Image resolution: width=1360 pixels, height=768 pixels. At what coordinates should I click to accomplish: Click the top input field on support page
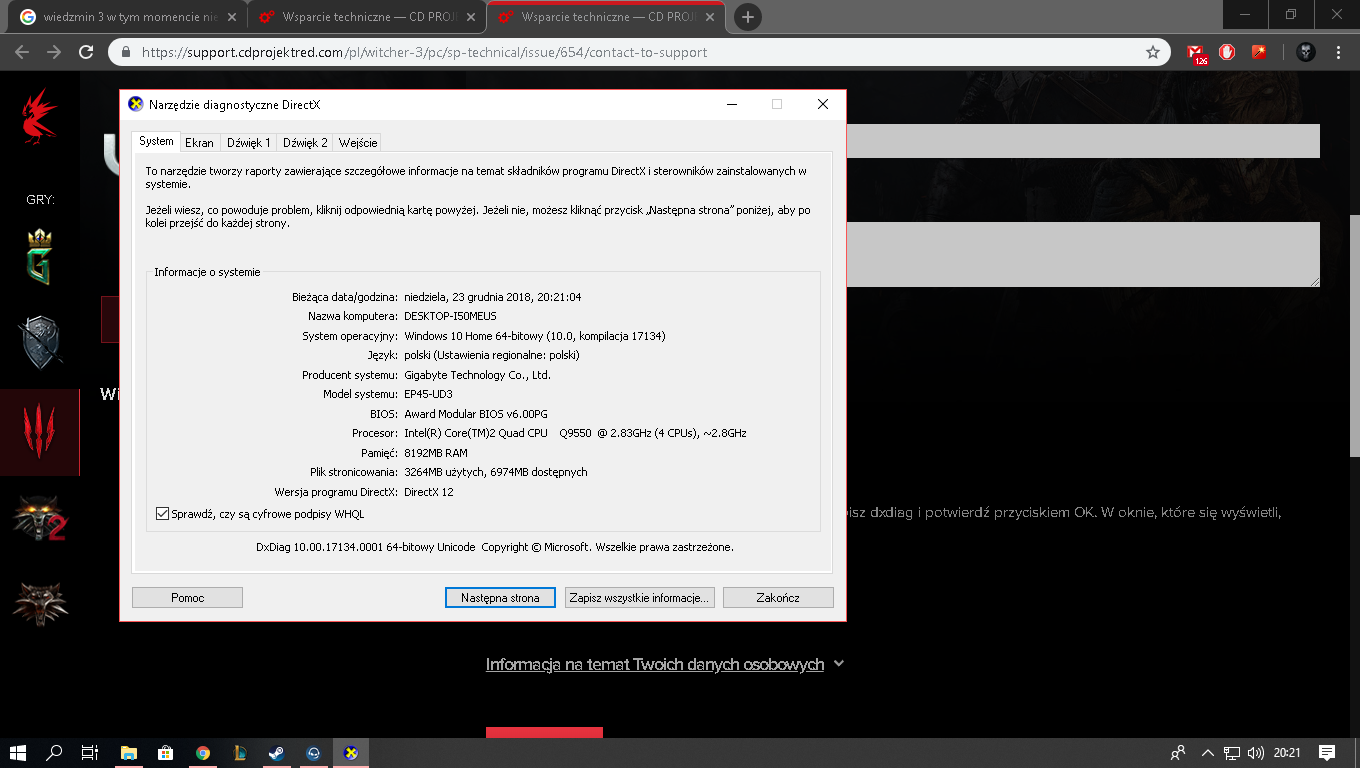pos(1083,141)
